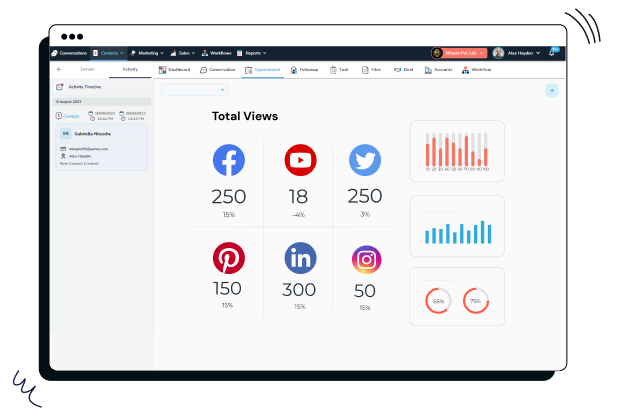This screenshot has height=416, width=630.
Task: Open the Deal tab
Action: point(403,70)
